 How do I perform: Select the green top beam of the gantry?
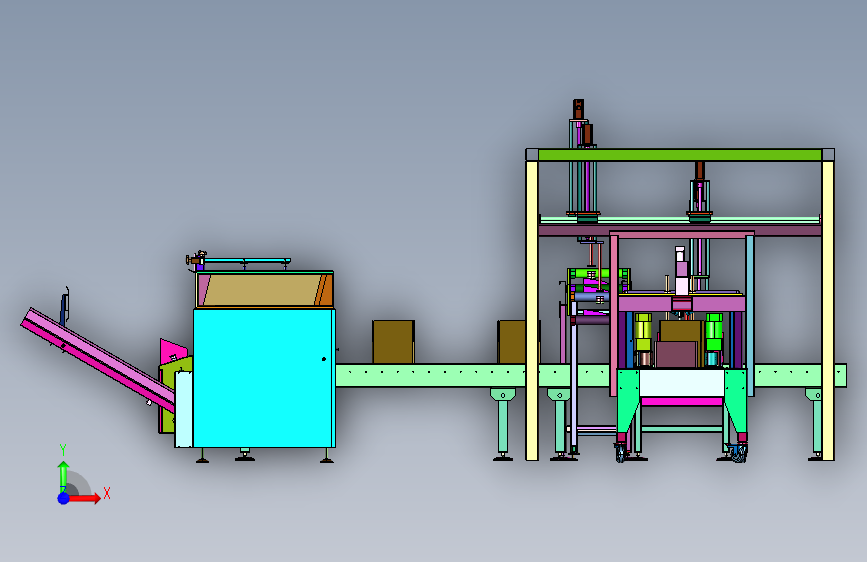point(680,155)
